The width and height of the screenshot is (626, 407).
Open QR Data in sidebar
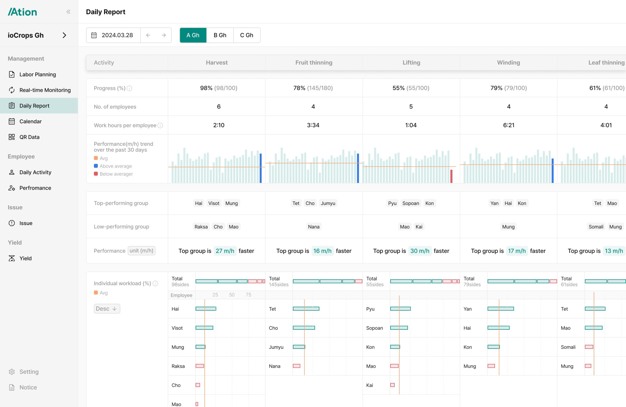coord(29,137)
